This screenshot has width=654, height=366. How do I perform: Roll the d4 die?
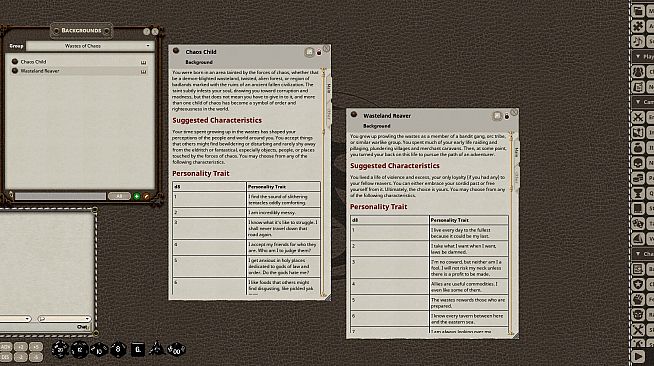(157, 348)
